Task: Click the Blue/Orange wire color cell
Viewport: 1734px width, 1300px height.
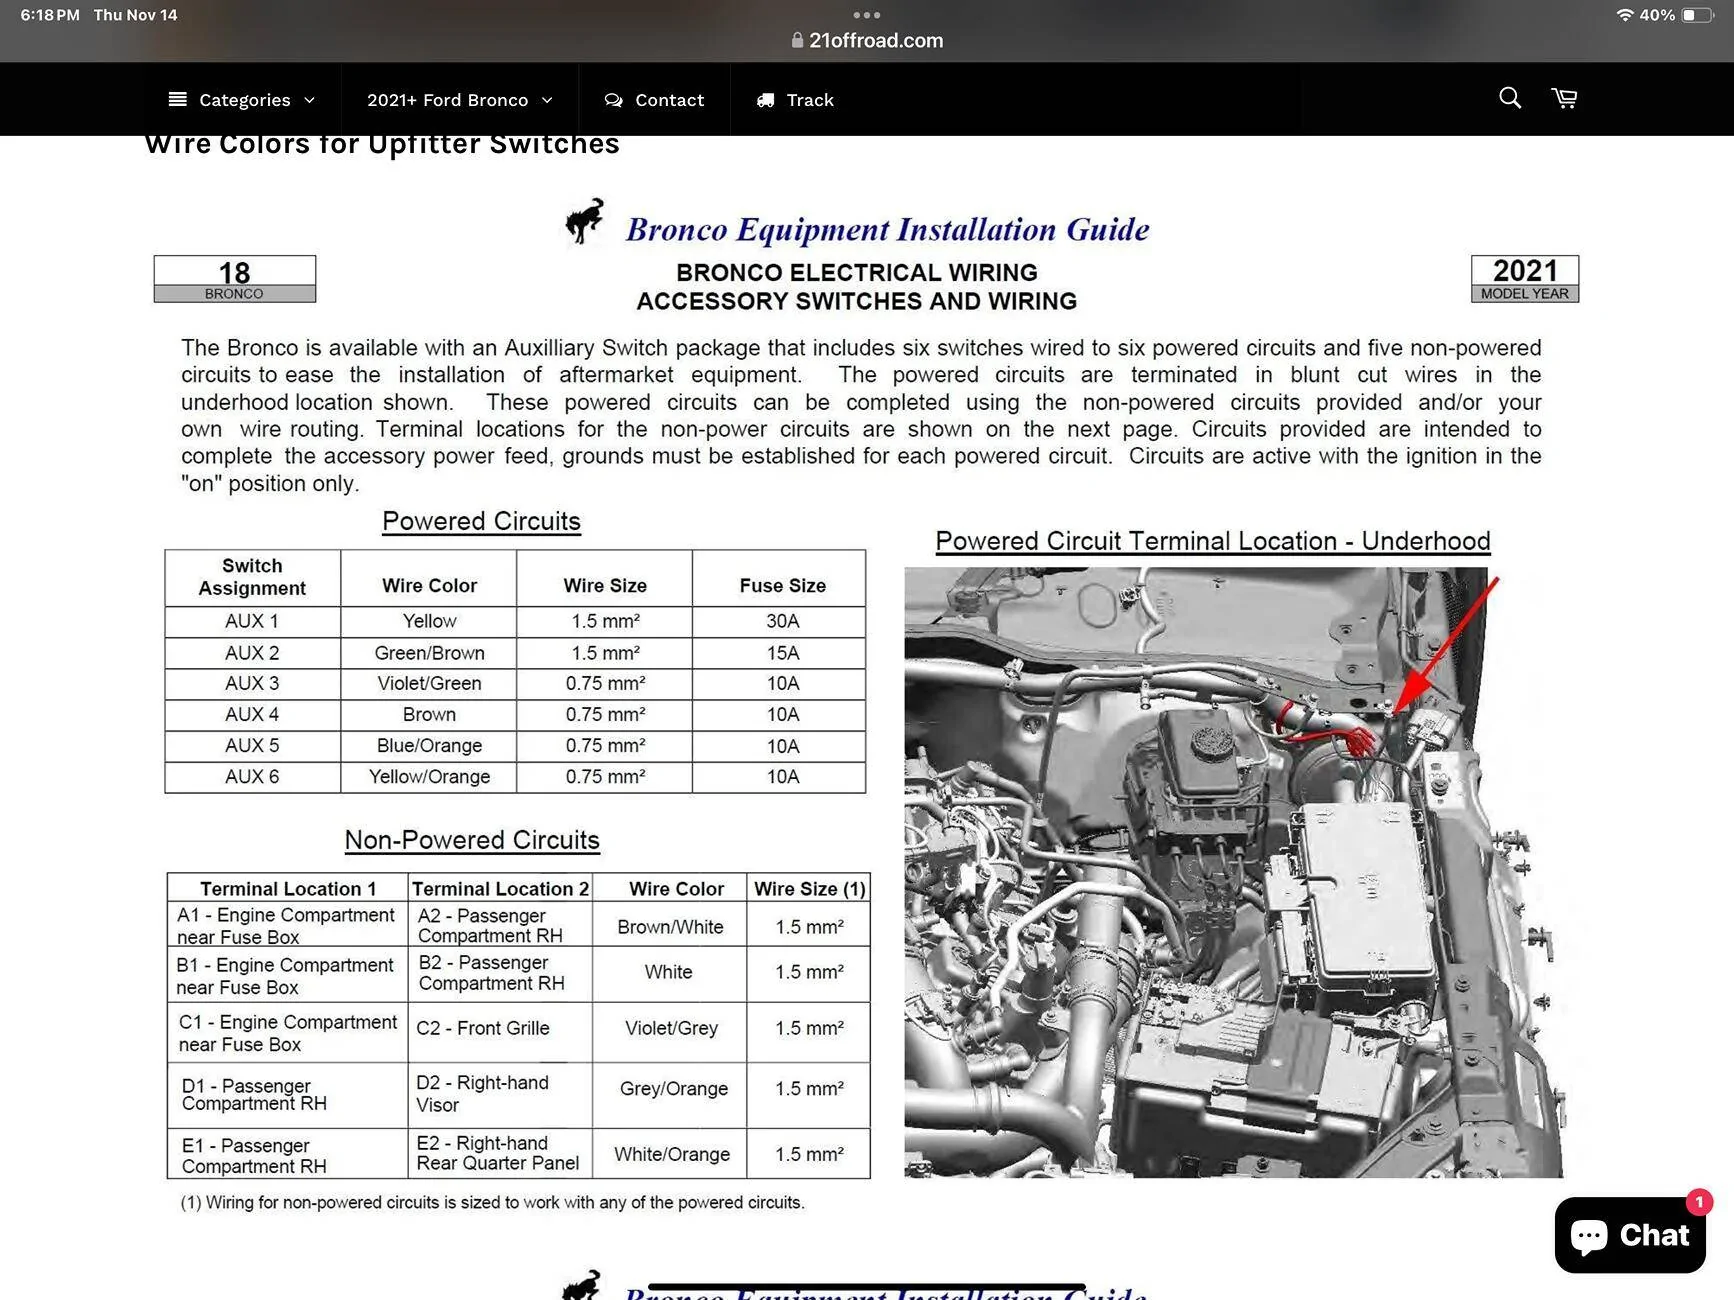Action: tap(429, 746)
